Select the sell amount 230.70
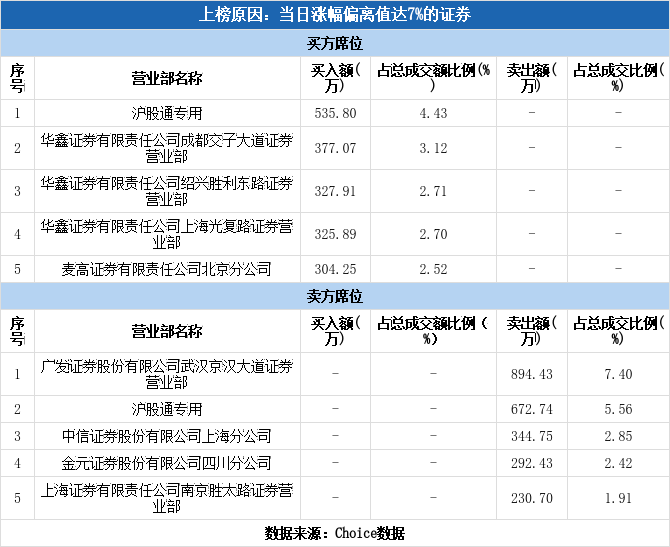This screenshot has height=547, width=670. (532, 498)
